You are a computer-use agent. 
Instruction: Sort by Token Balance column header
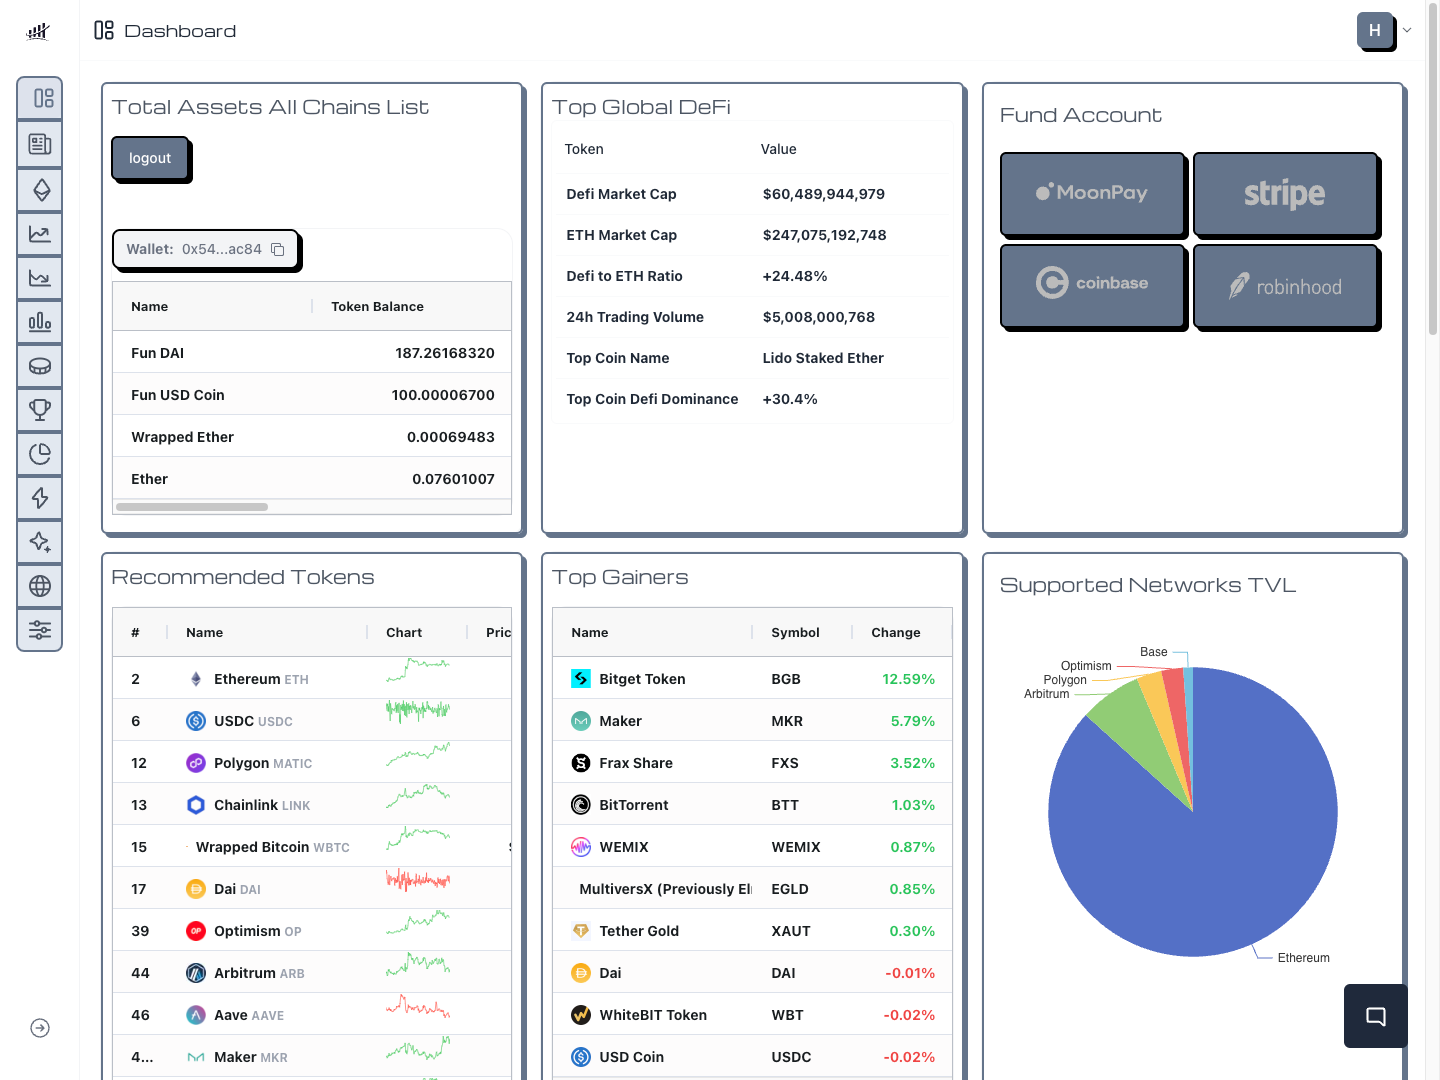tap(377, 306)
